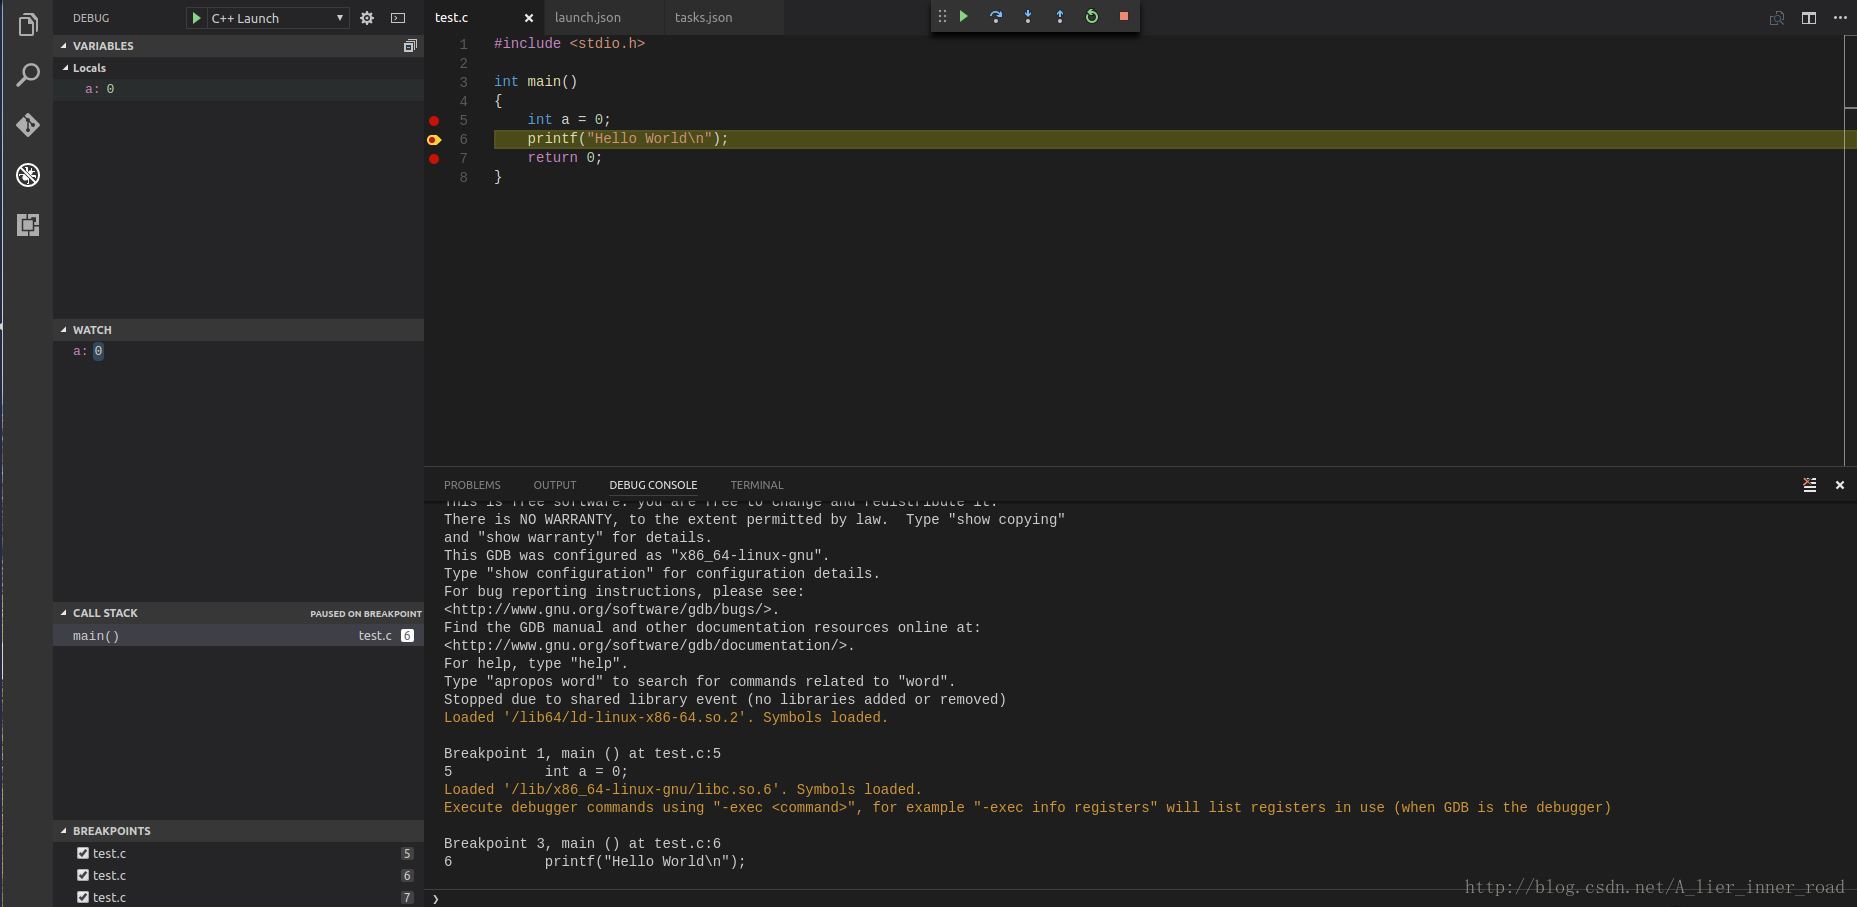1857x907 pixels.
Task: Open the Debug view icon in activity bar
Action: pyautogui.click(x=28, y=175)
